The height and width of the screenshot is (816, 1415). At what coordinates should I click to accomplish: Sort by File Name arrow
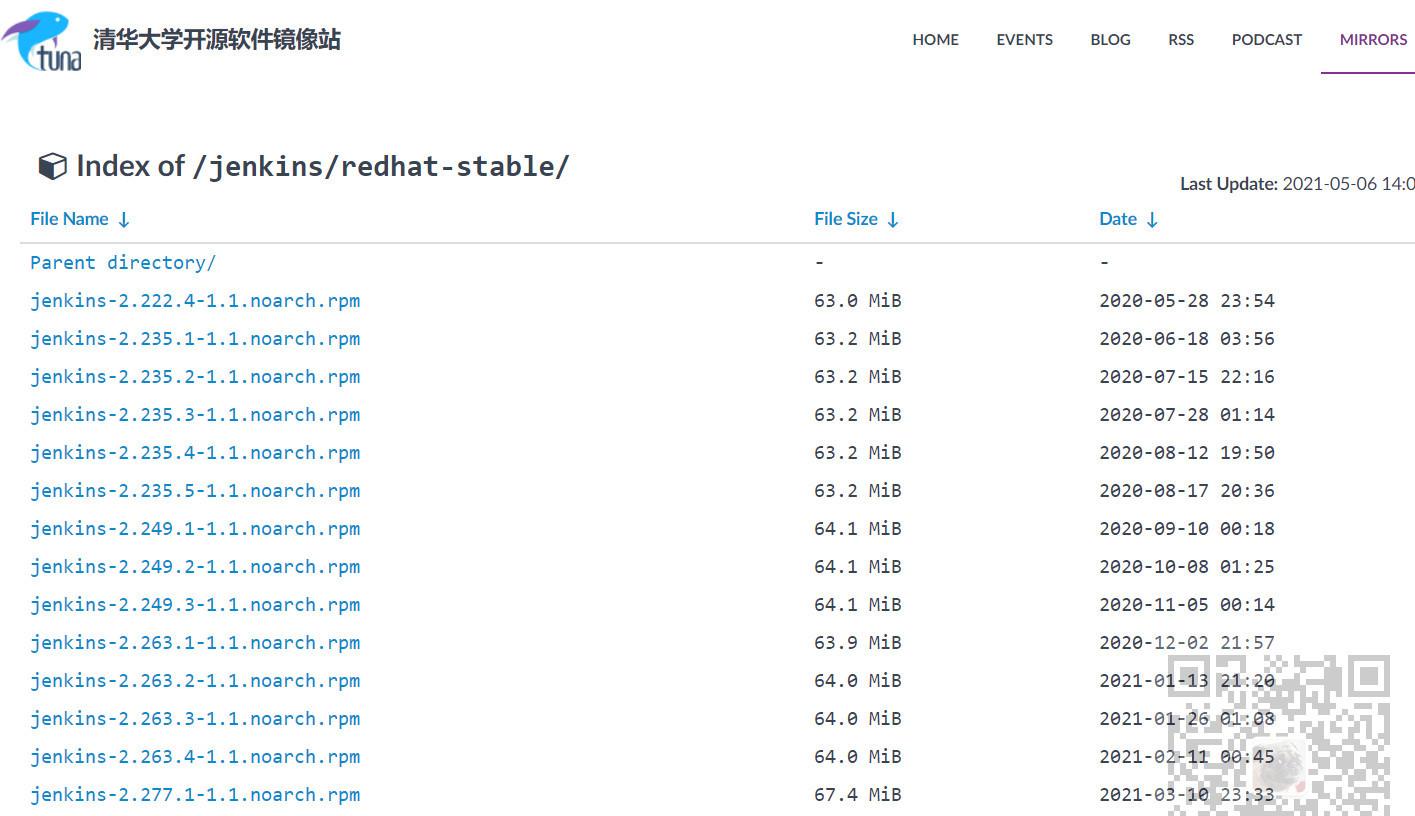click(x=124, y=219)
